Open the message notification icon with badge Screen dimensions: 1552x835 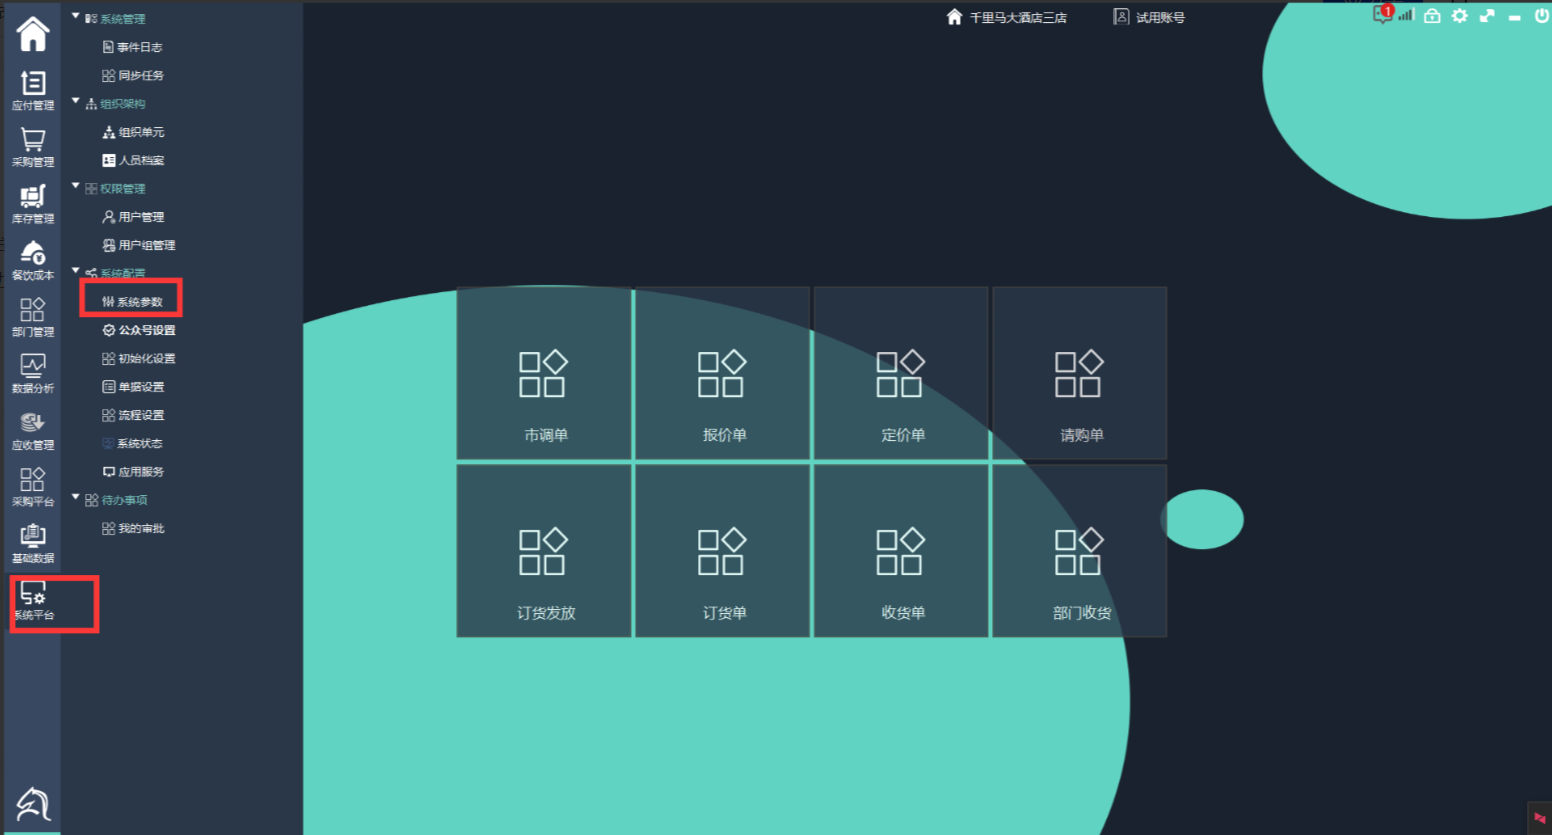point(1382,15)
